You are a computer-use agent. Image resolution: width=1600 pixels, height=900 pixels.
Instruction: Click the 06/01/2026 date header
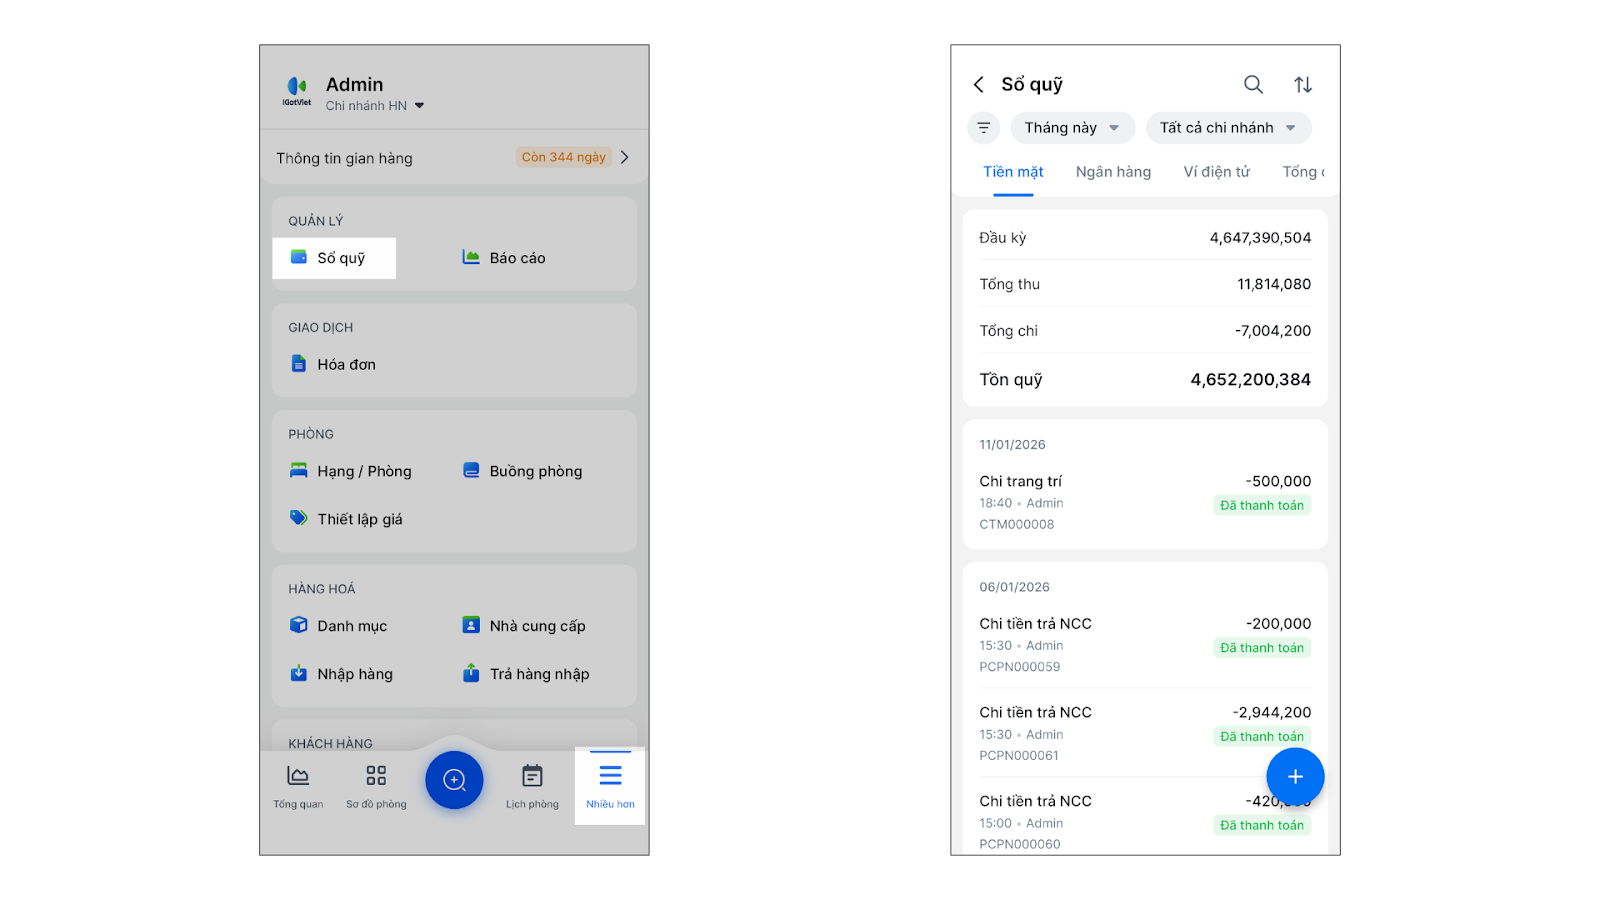pos(1014,587)
